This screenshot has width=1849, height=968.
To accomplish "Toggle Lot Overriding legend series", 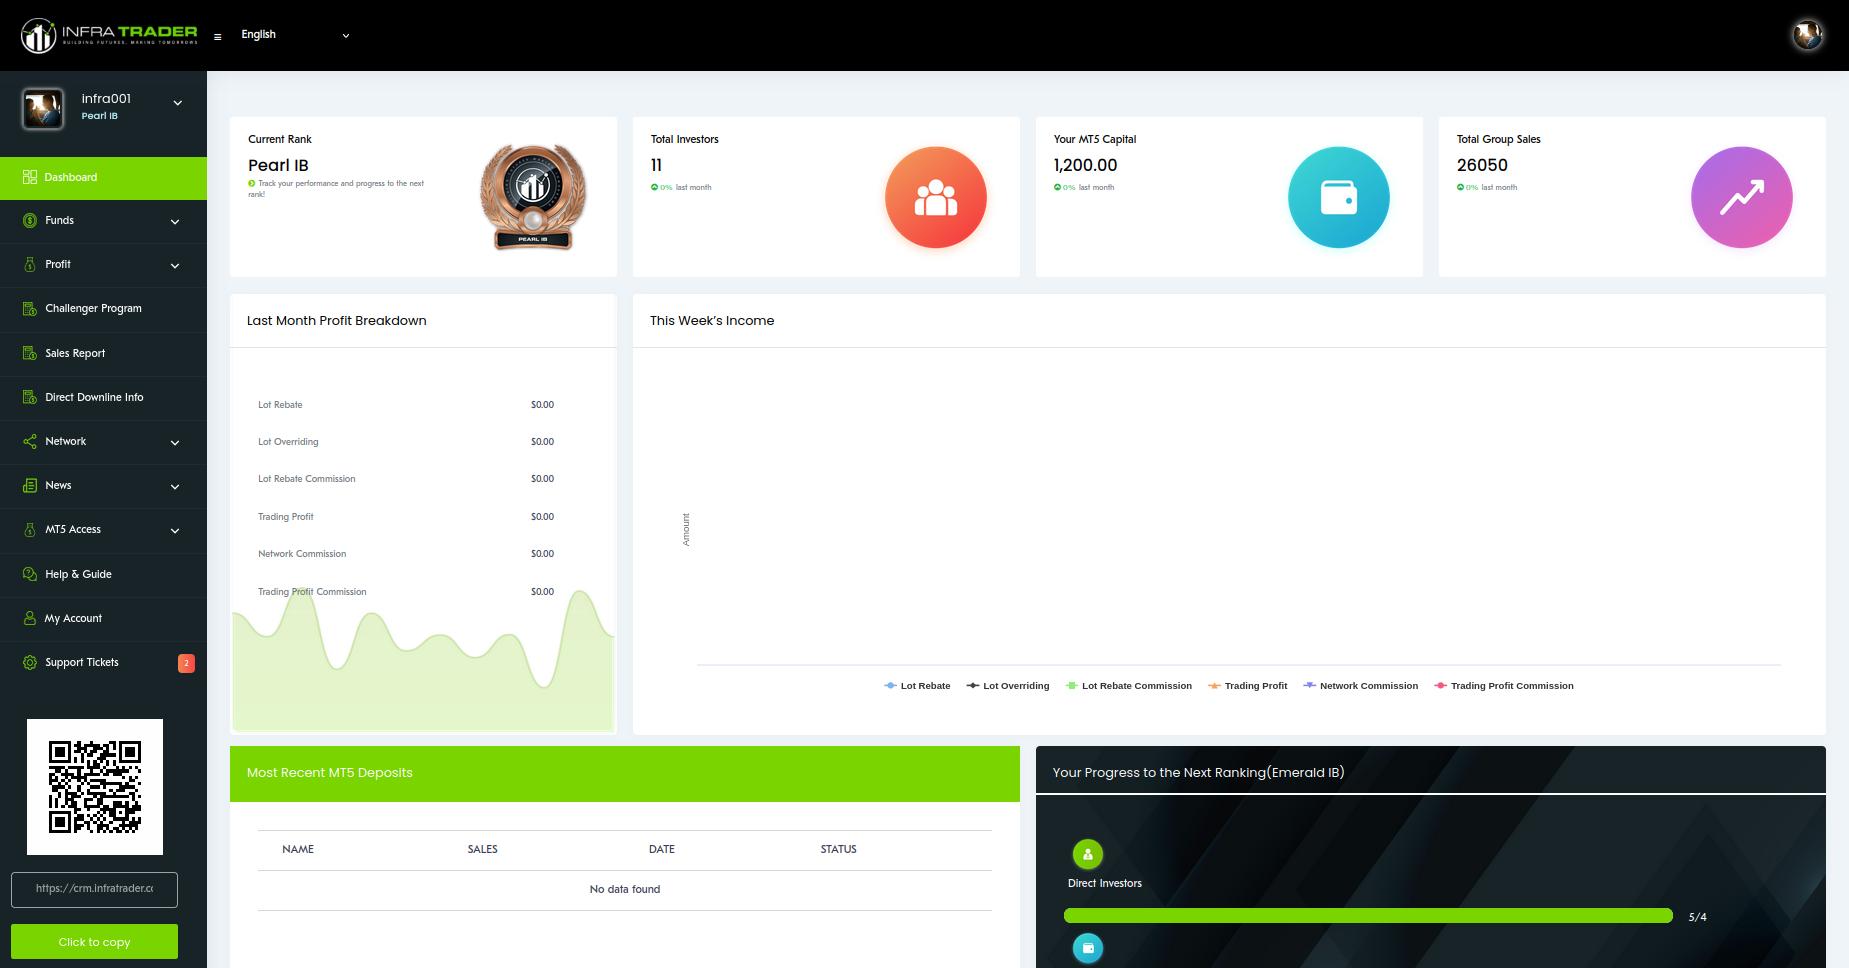I will (1008, 686).
